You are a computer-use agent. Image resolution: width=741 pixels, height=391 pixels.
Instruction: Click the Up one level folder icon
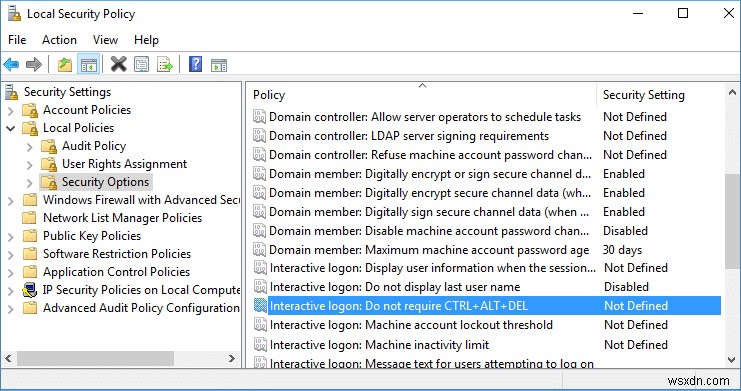[x=65, y=64]
